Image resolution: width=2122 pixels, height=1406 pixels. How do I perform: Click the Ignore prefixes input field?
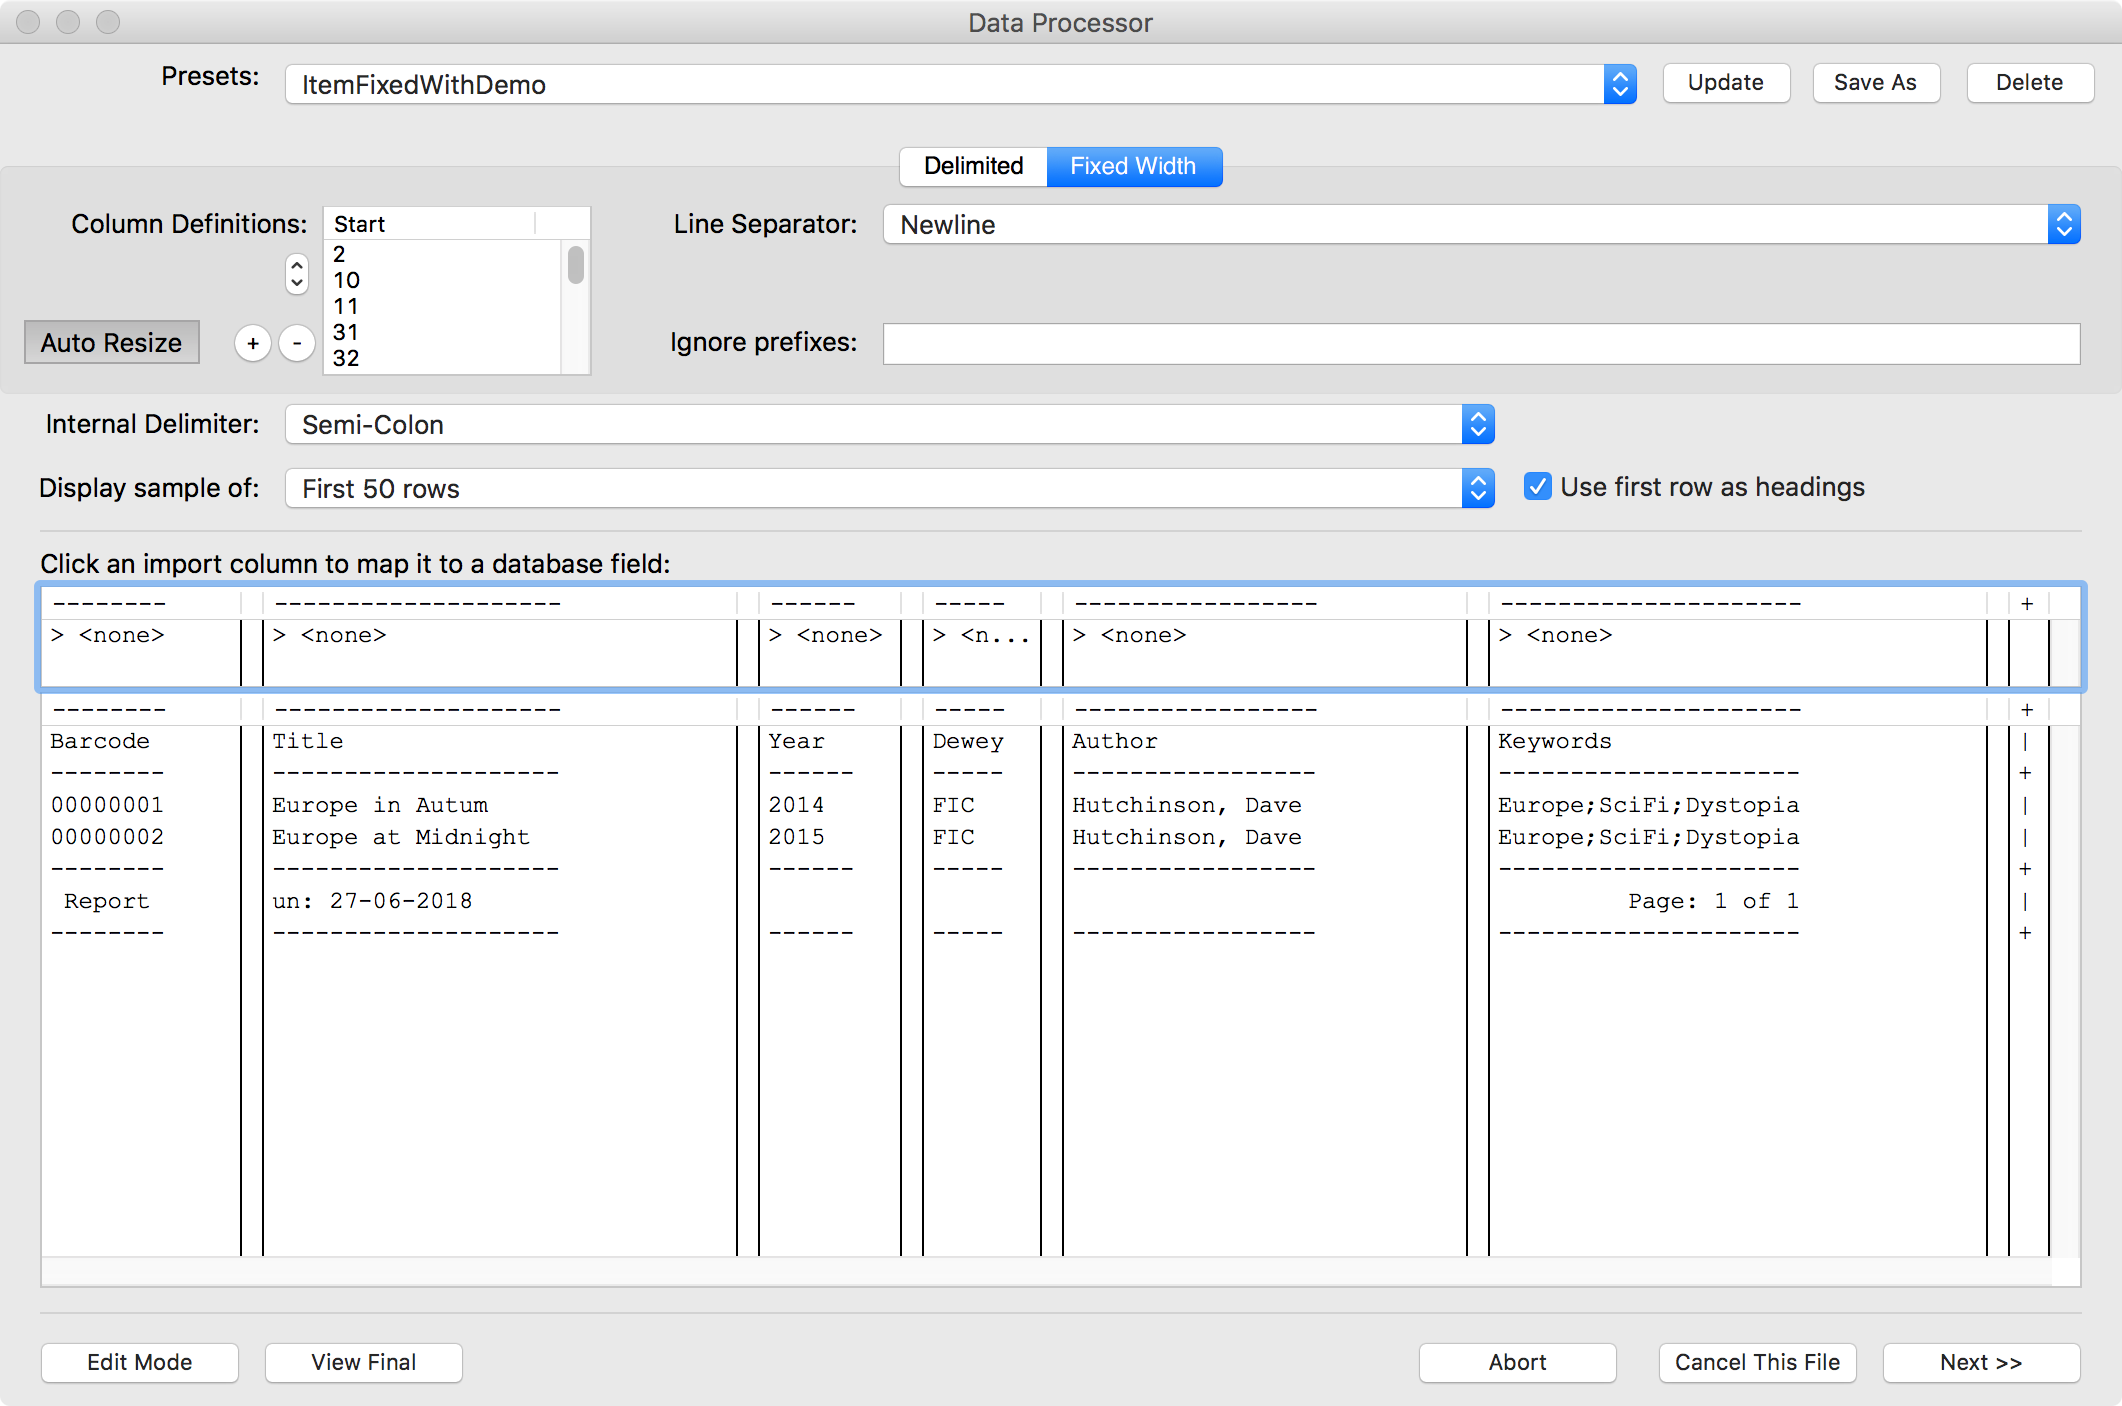(x=1482, y=344)
